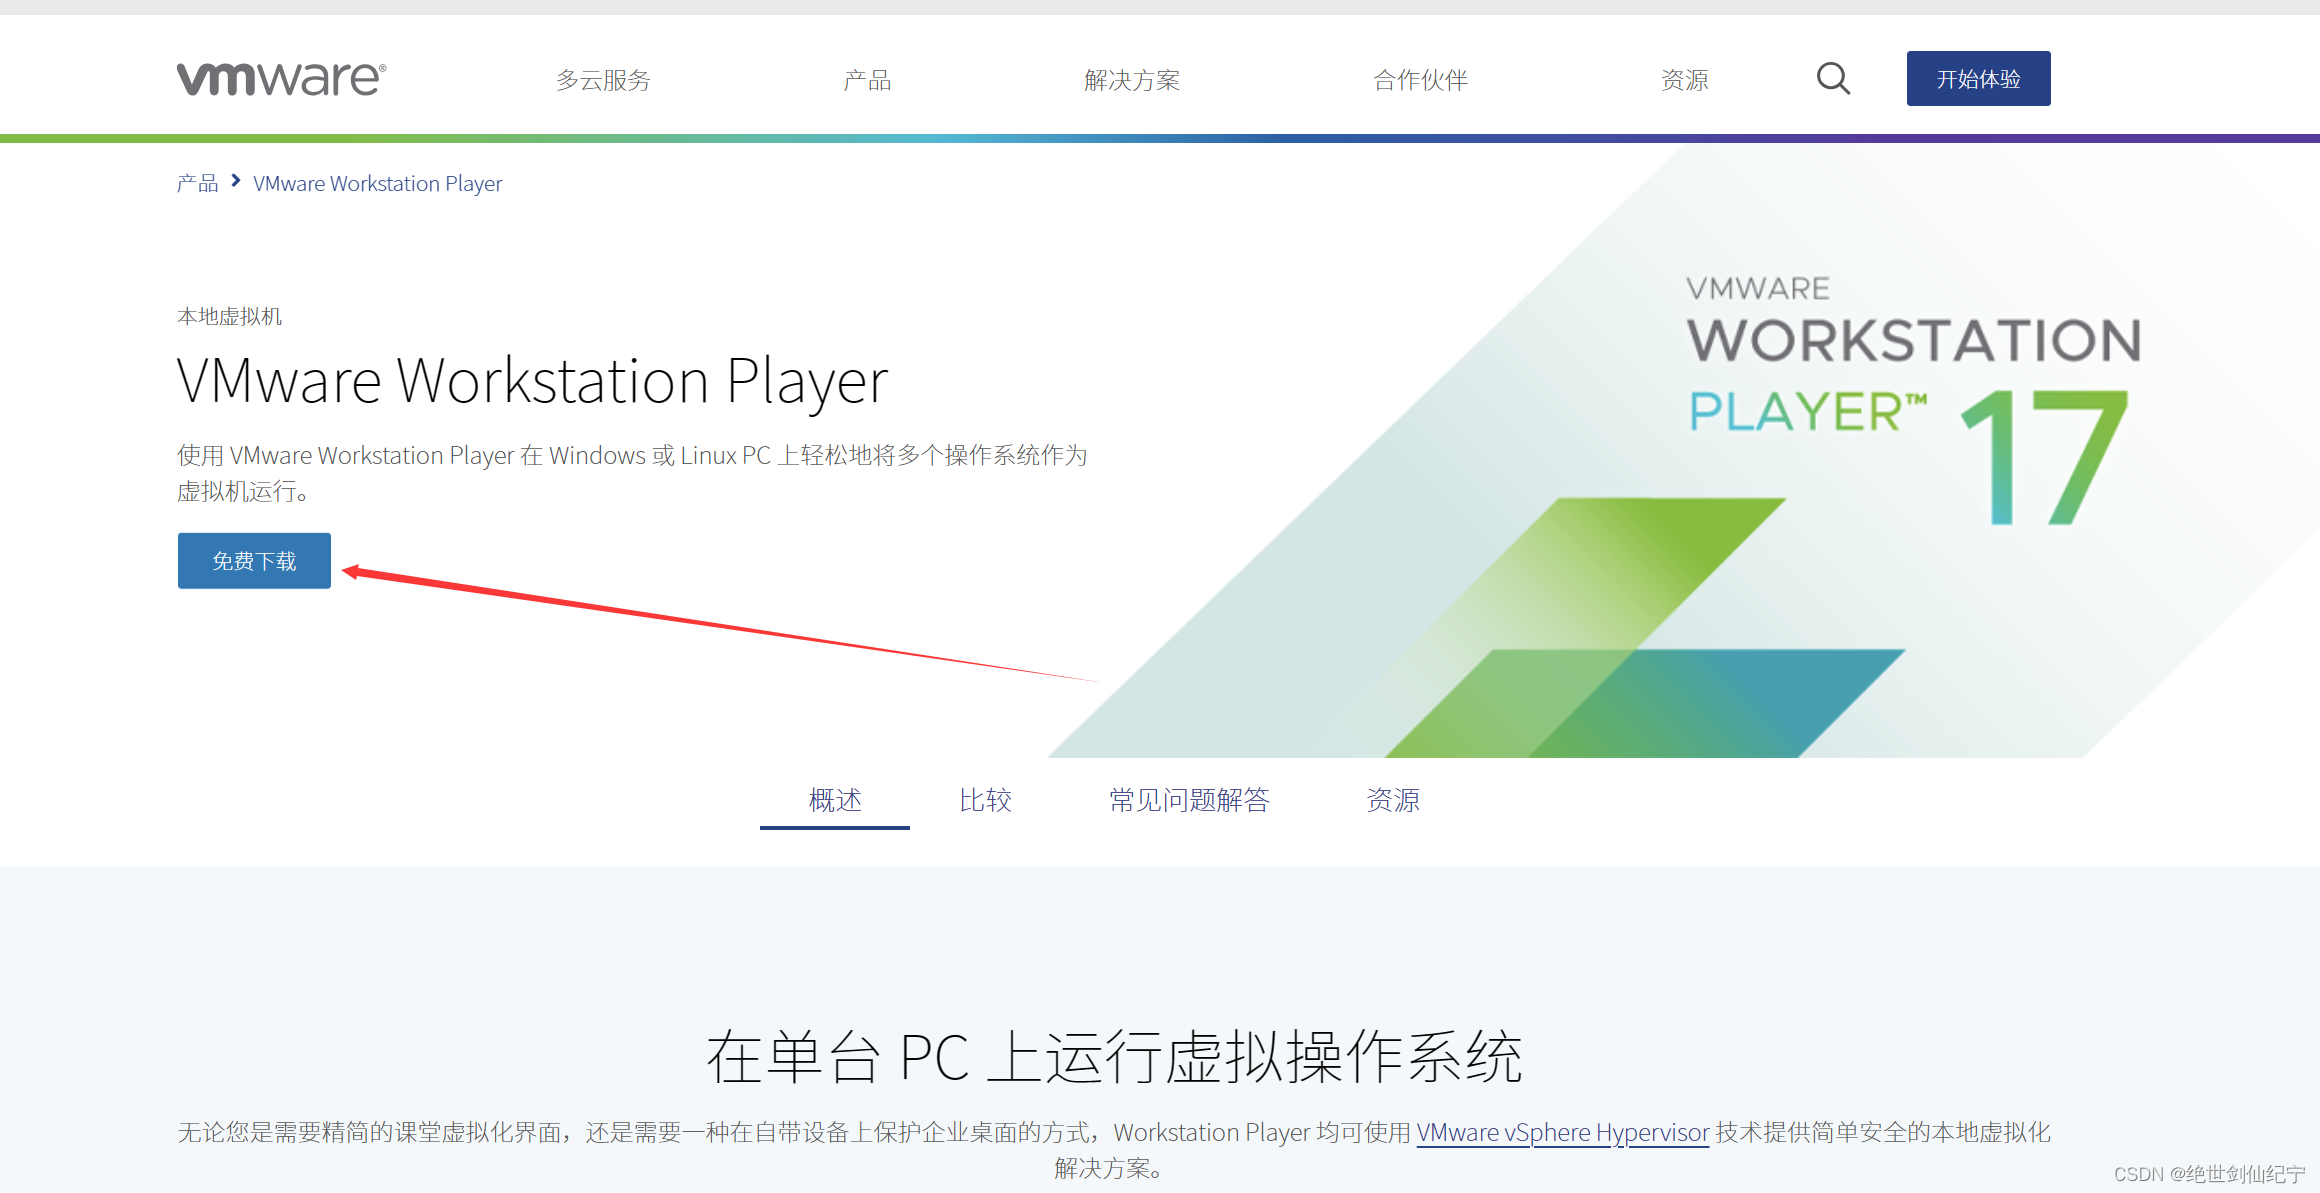Switch to the 常见问题解答 tab
Image resolution: width=2320 pixels, height=1193 pixels.
pyautogui.click(x=1189, y=800)
